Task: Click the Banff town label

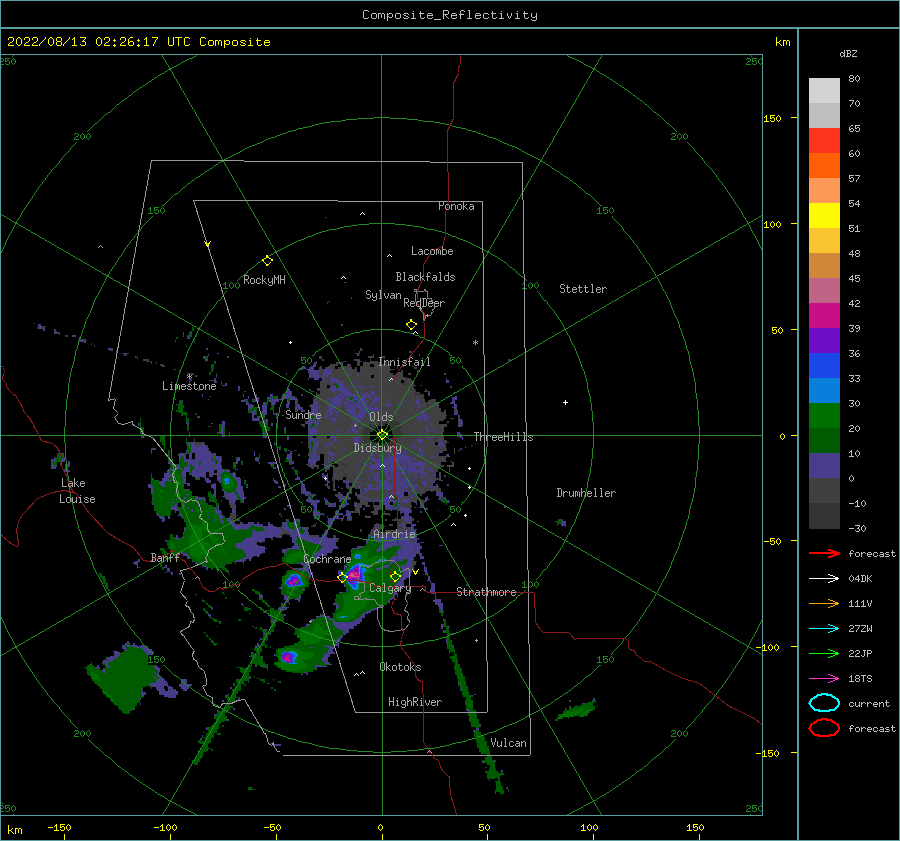Action: tap(165, 557)
